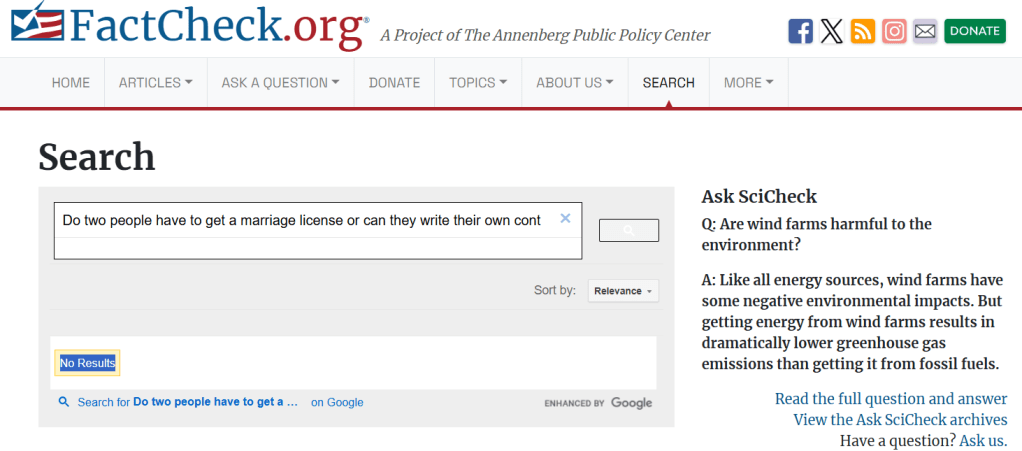Open FactCheck.org Facebook page icon
Viewport: 1022px width, 451px height.
point(800,31)
